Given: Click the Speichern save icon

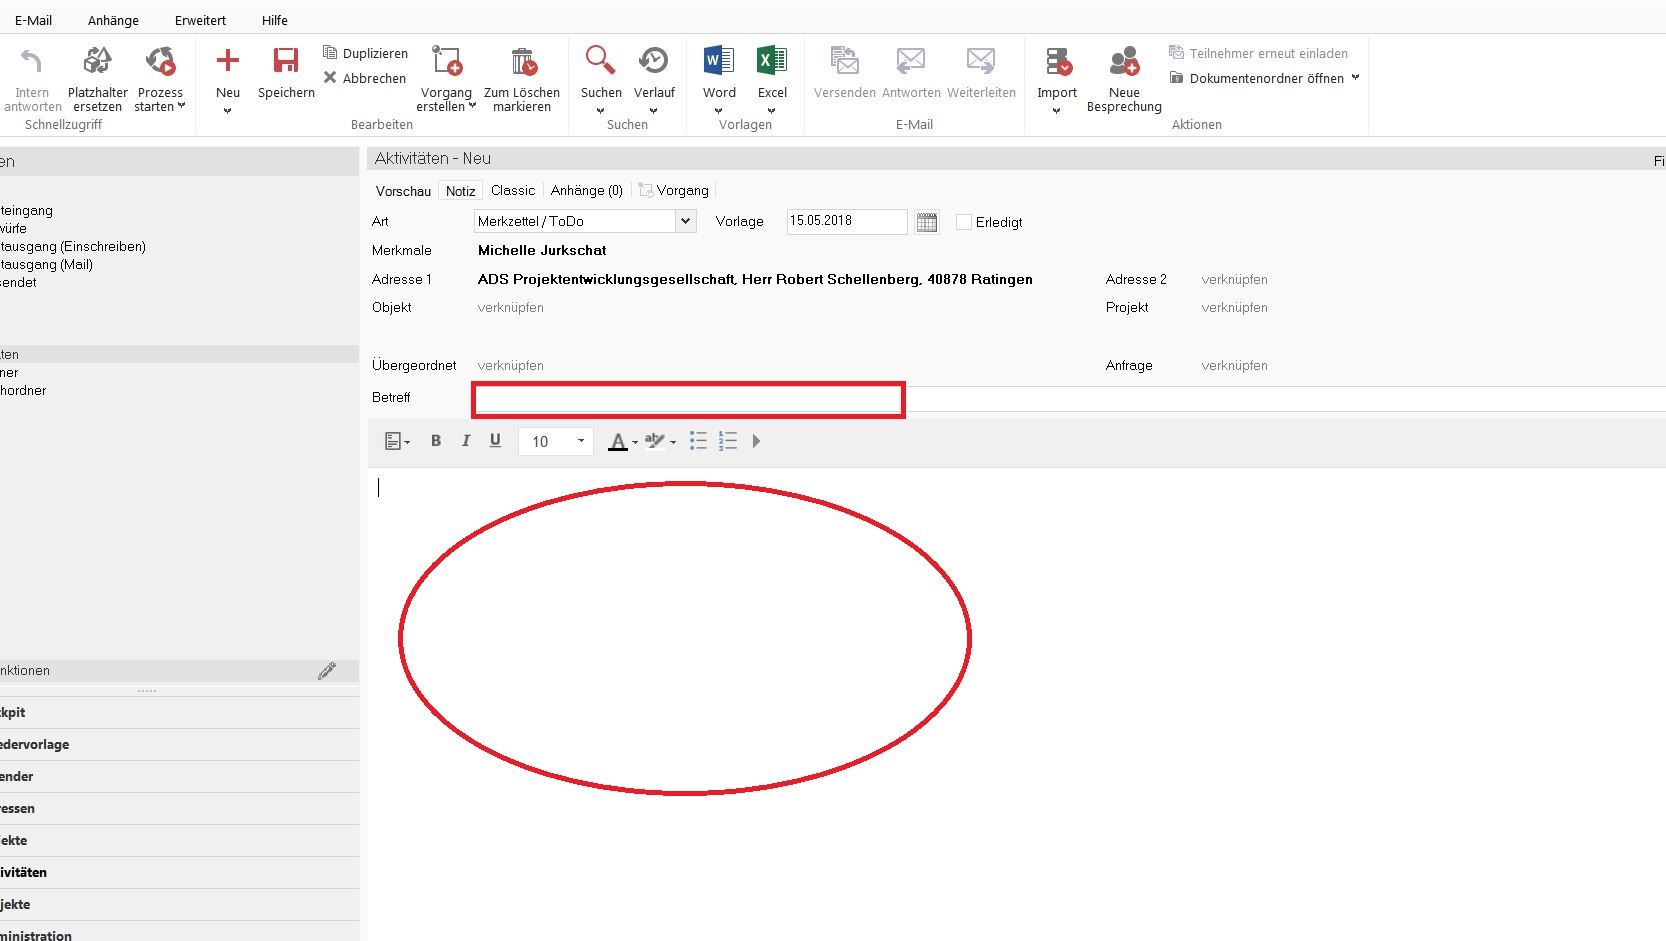Looking at the screenshot, I should coord(286,62).
